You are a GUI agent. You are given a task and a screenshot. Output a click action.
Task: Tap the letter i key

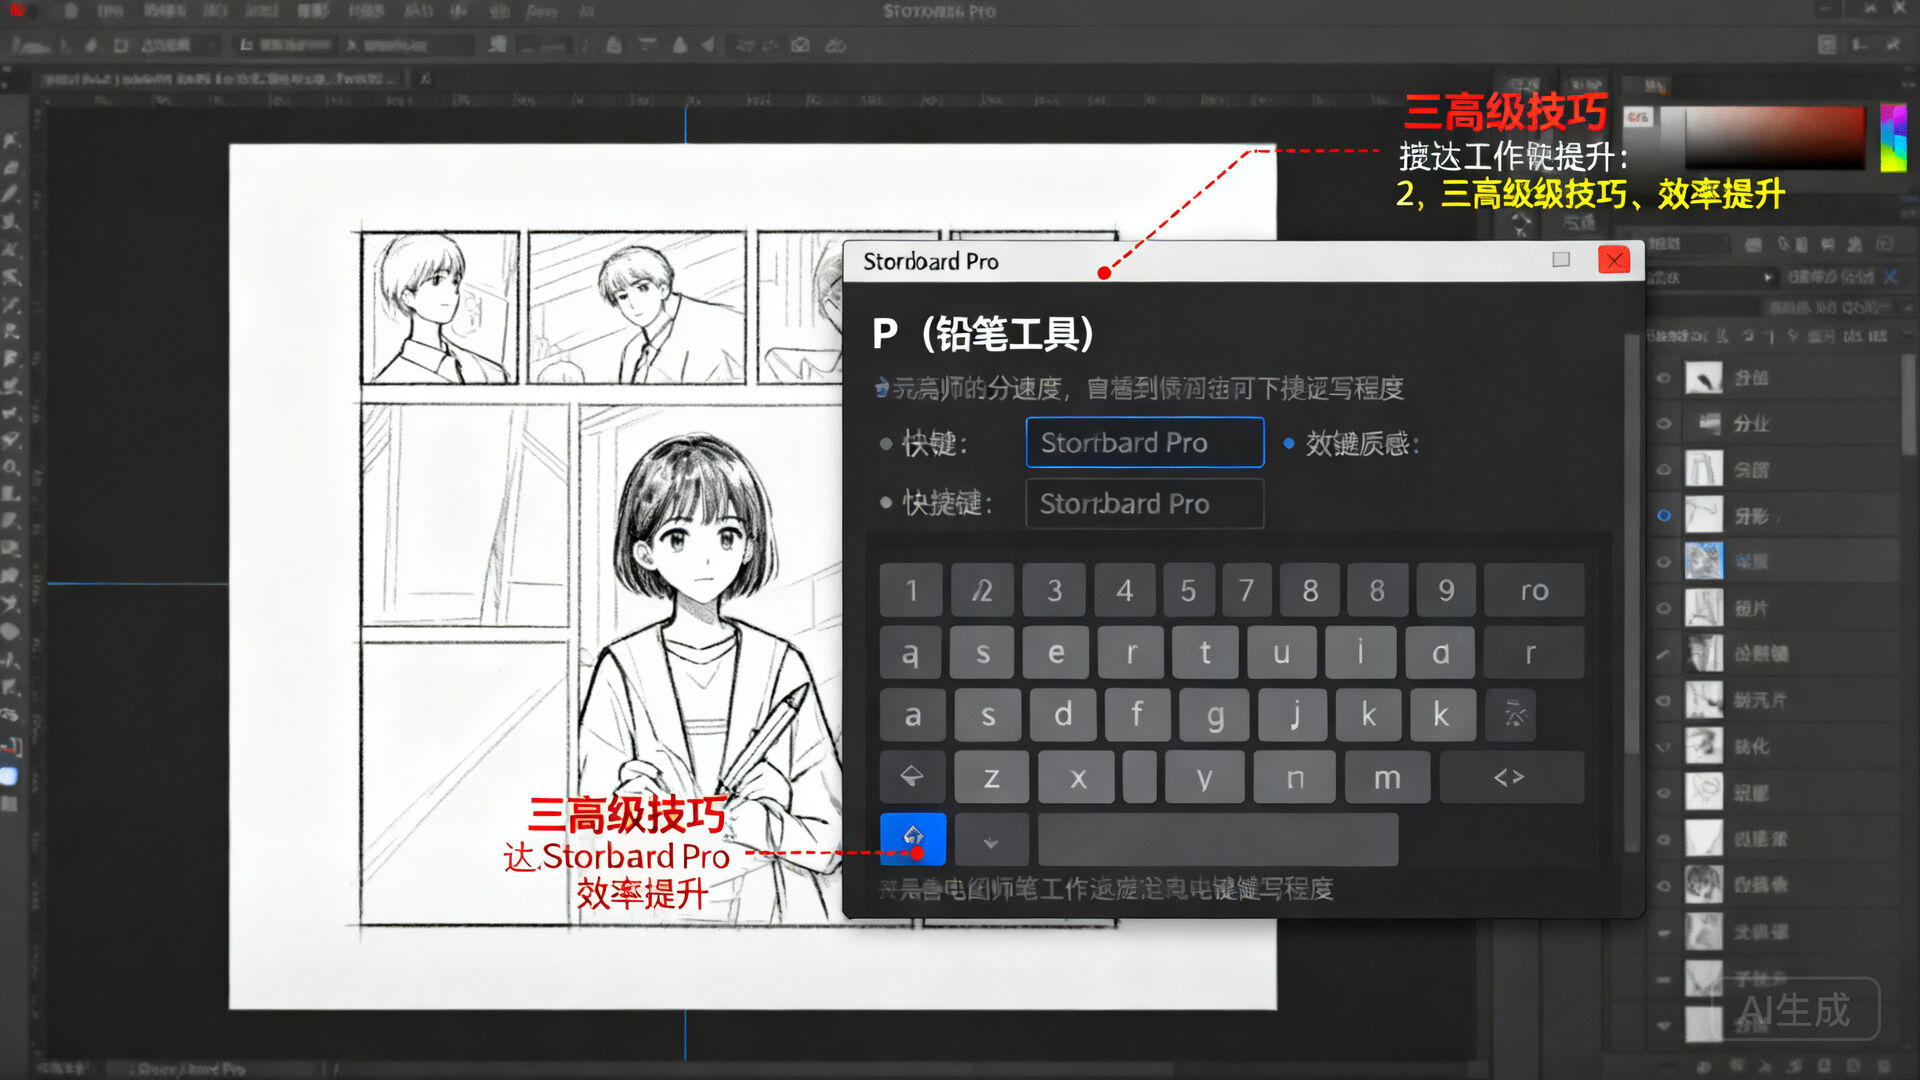[1360, 653]
